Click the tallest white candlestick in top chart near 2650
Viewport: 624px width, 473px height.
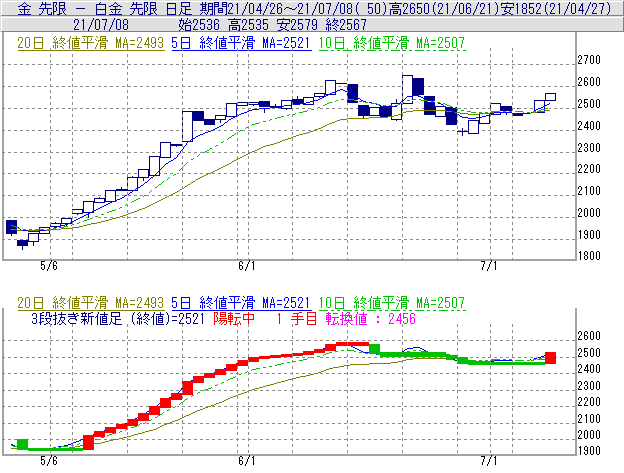click(407, 88)
